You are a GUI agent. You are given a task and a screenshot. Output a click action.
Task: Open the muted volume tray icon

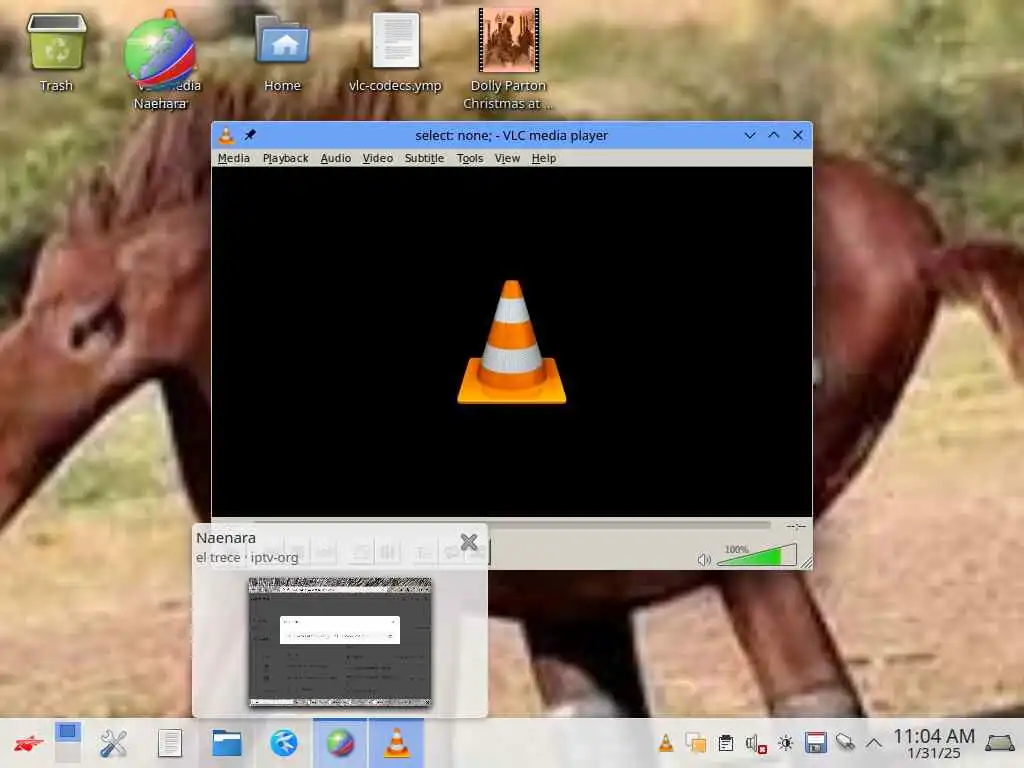pyautogui.click(x=756, y=743)
